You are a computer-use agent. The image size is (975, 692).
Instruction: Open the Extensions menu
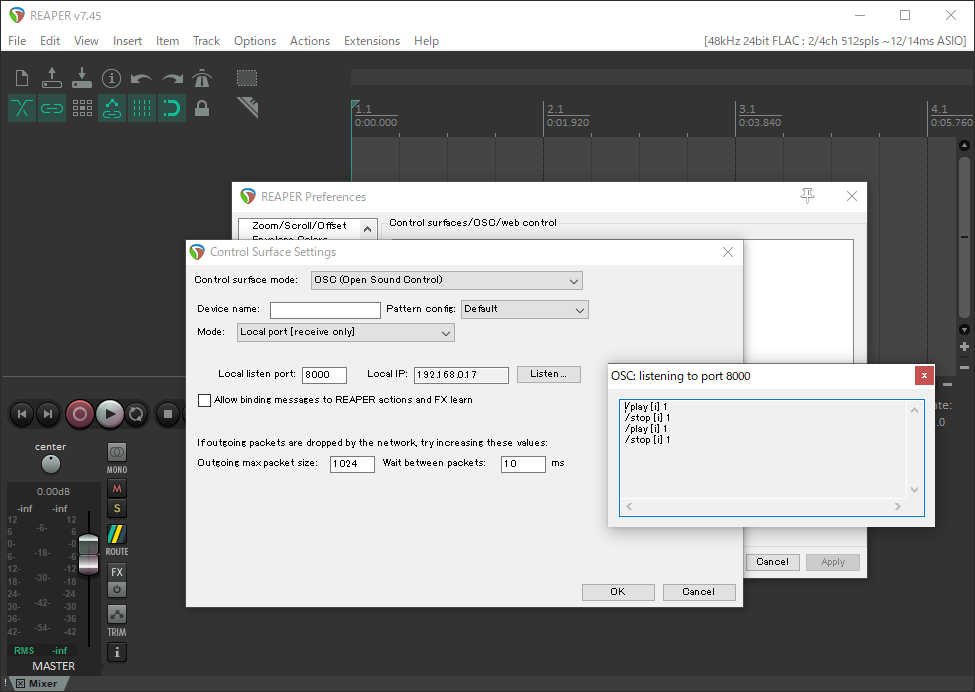[x=372, y=41]
